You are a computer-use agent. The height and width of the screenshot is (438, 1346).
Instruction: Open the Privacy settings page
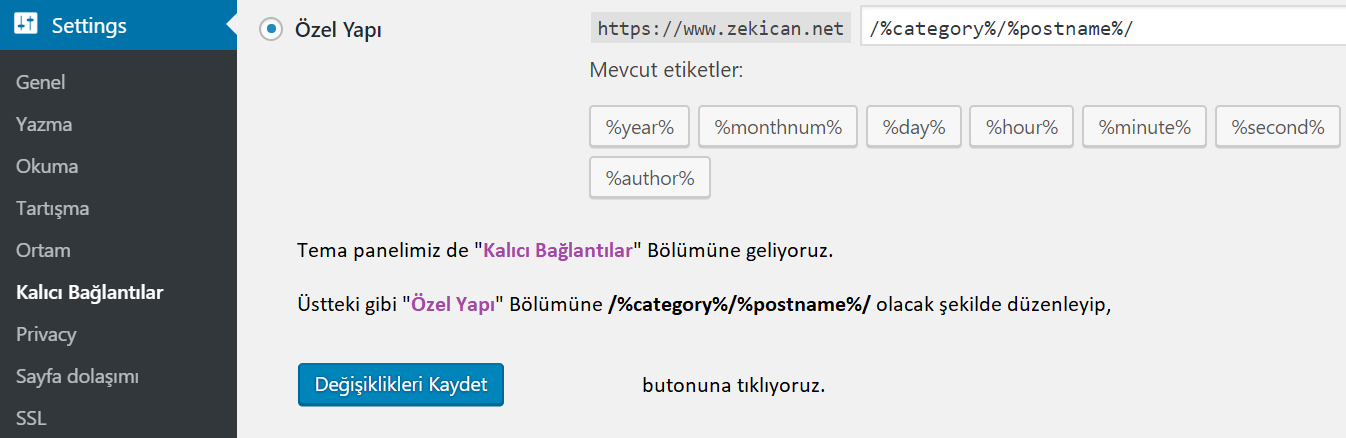(x=47, y=335)
